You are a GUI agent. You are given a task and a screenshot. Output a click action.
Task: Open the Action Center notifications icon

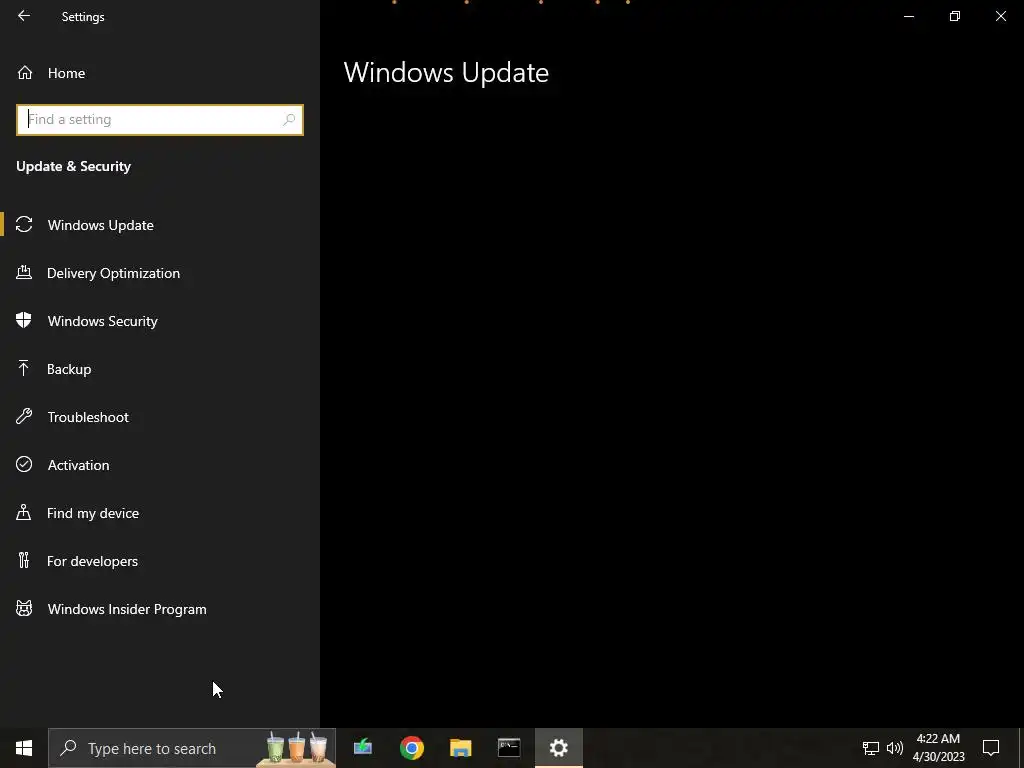coord(991,748)
